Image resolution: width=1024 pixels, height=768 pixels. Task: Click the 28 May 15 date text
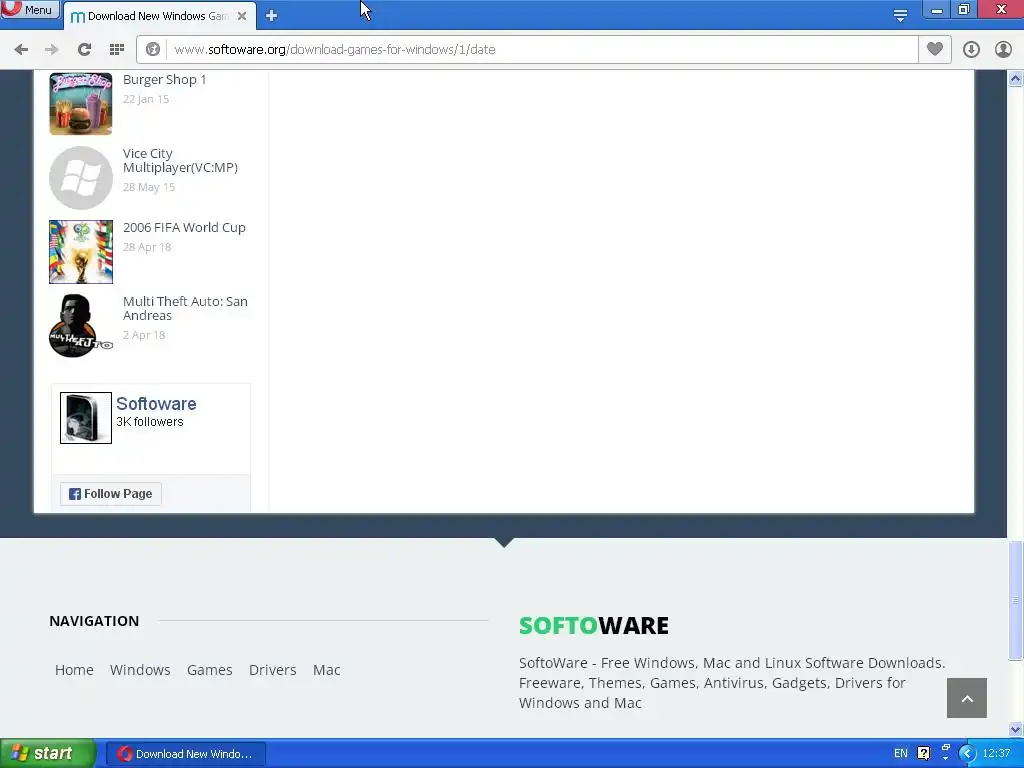pos(149,187)
